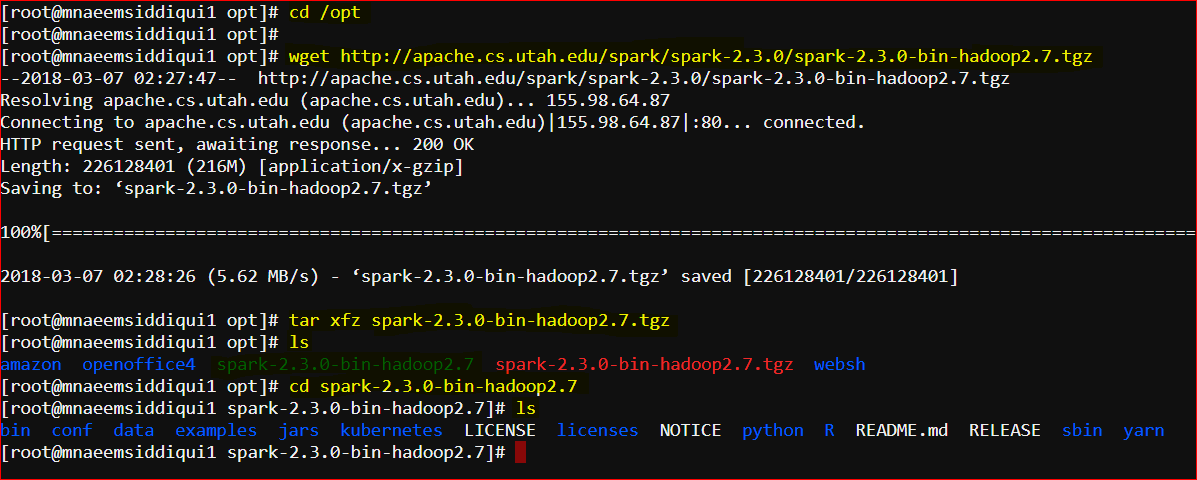Click the 'jars' directory entry
The width and height of the screenshot is (1197, 480).
point(298,430)
